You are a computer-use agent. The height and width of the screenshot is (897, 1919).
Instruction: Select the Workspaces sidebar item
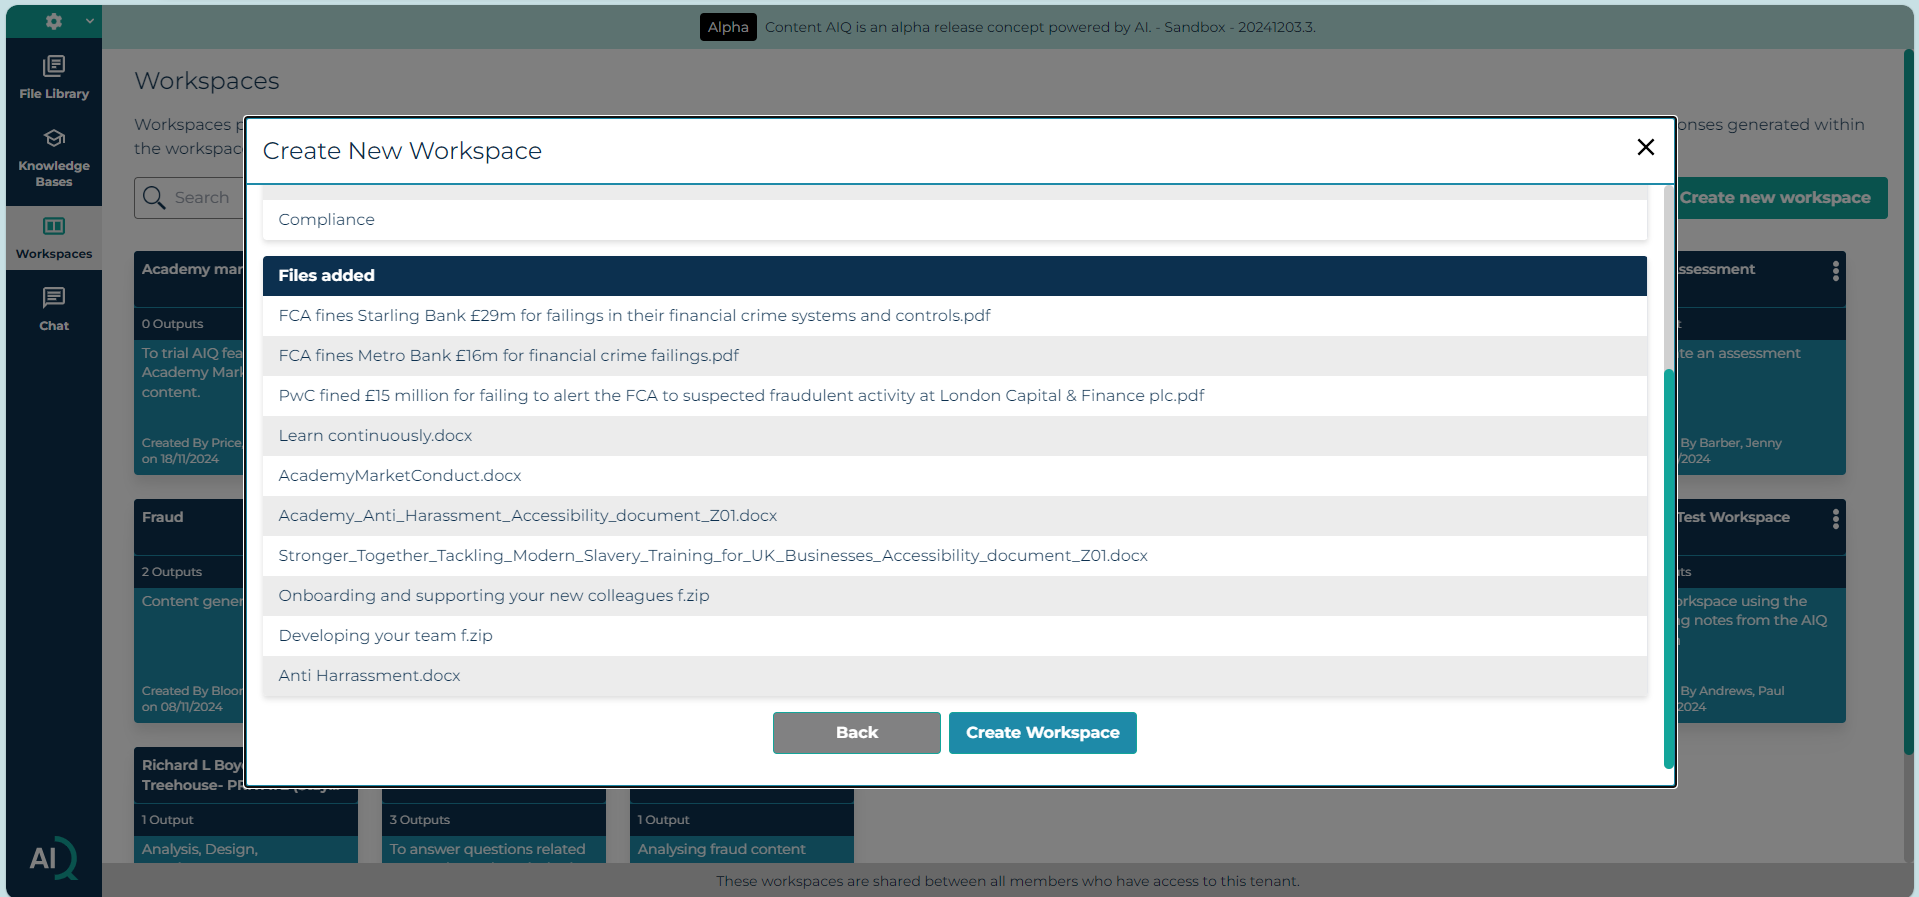pyautogui.click(x=54, y=238)
